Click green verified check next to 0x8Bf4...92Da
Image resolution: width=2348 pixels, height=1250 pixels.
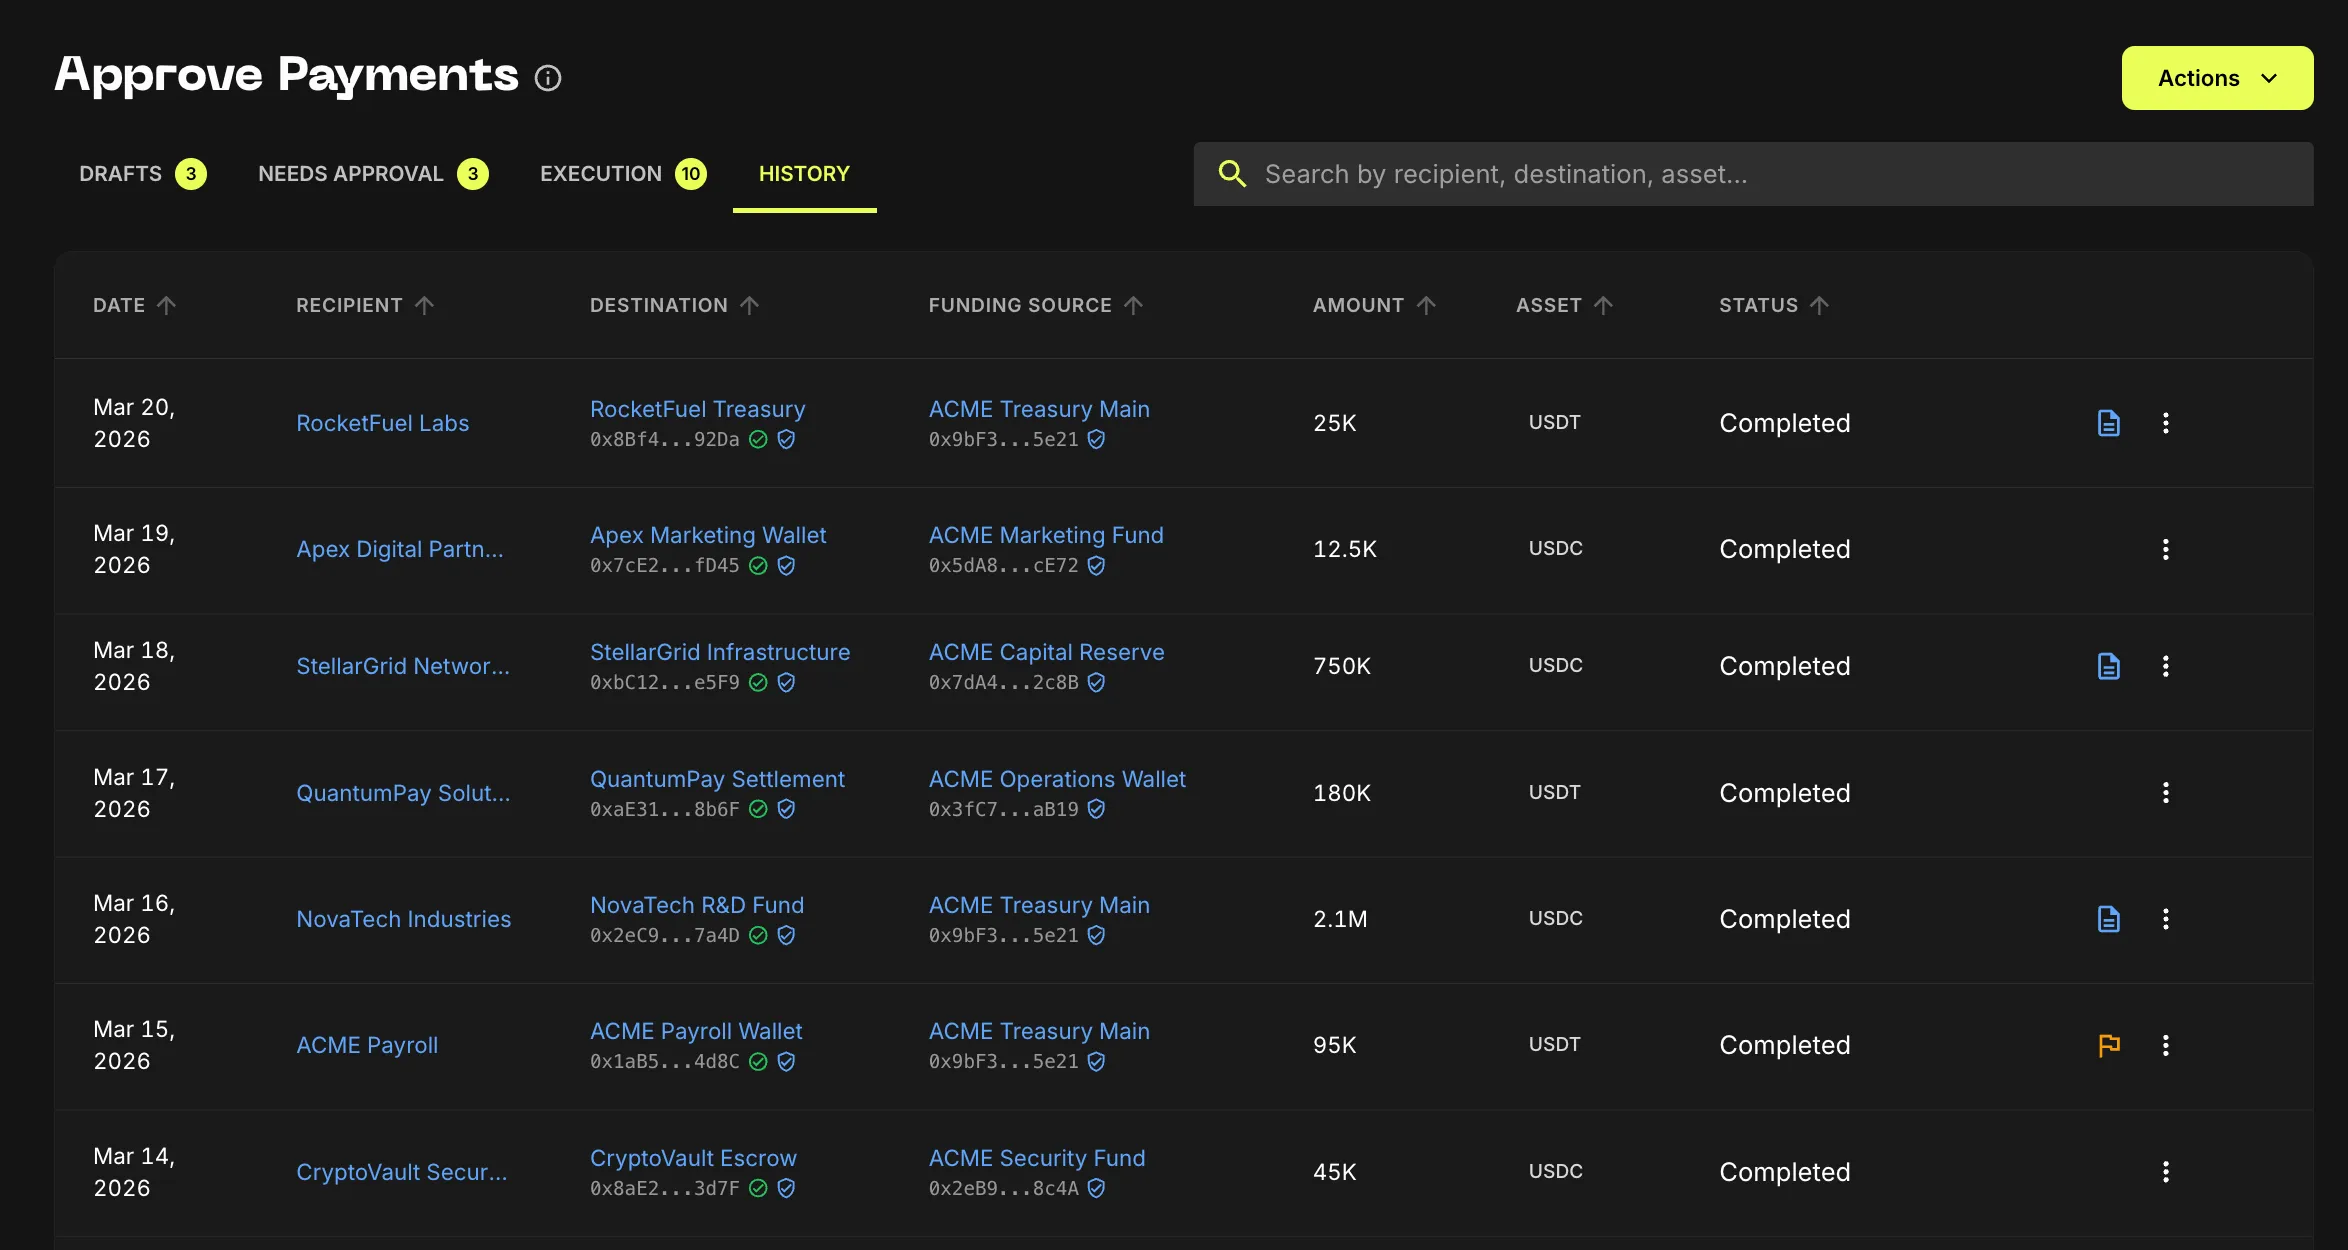click(x=758, y=440)
